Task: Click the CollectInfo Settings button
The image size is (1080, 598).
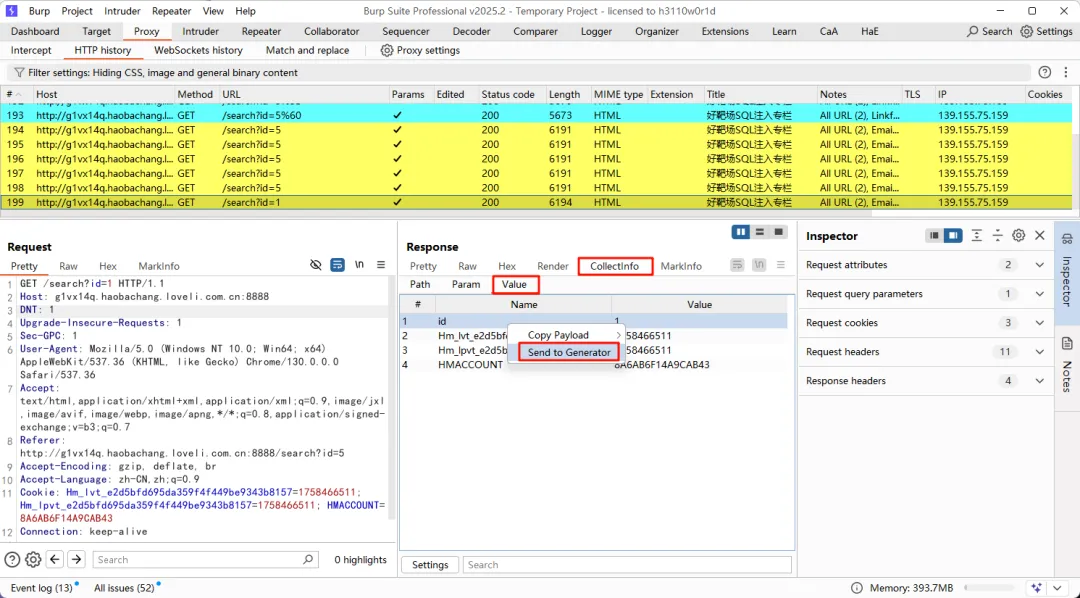Action: (430, 565)
